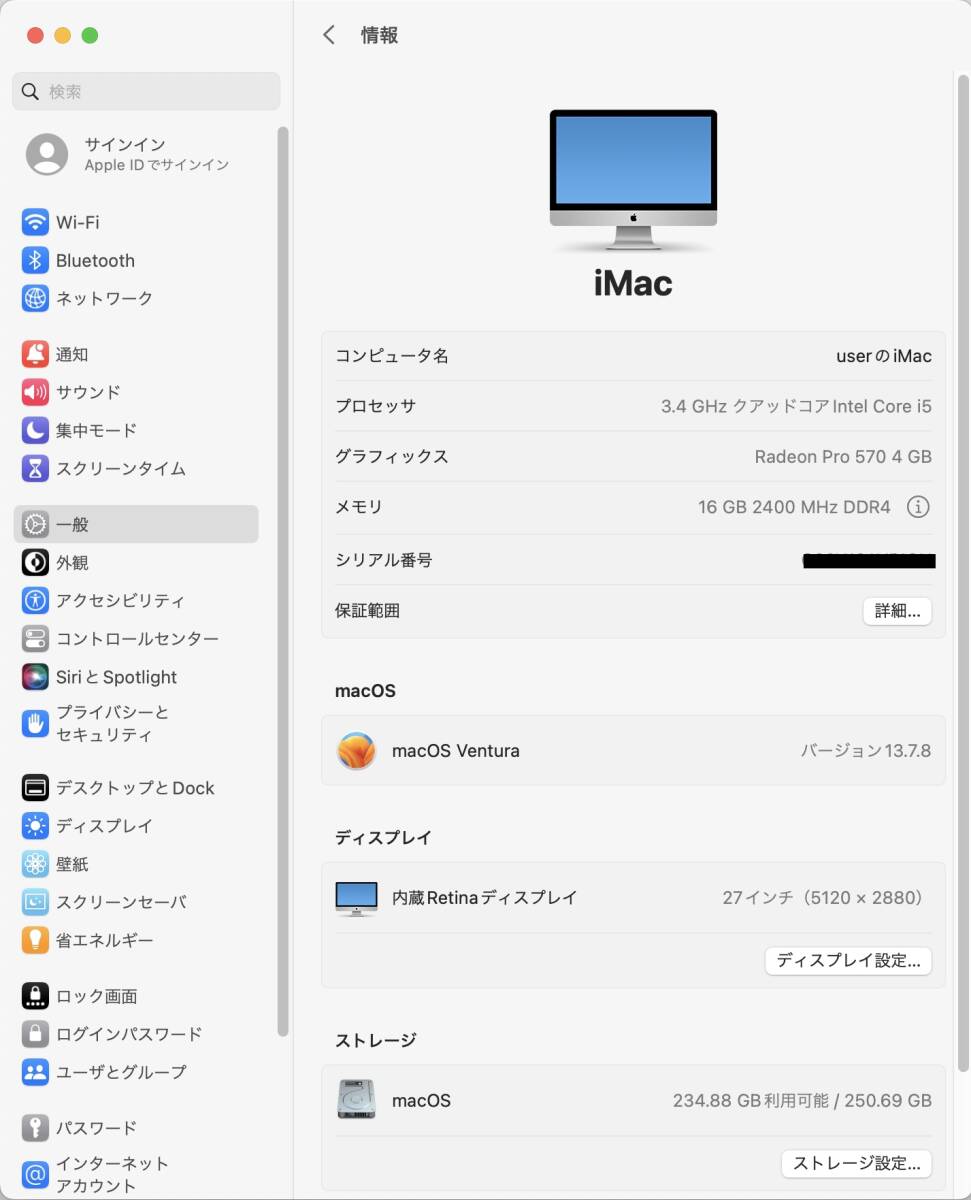
Task: Select the ネットワーク globe icon
Action: (35, 298)
